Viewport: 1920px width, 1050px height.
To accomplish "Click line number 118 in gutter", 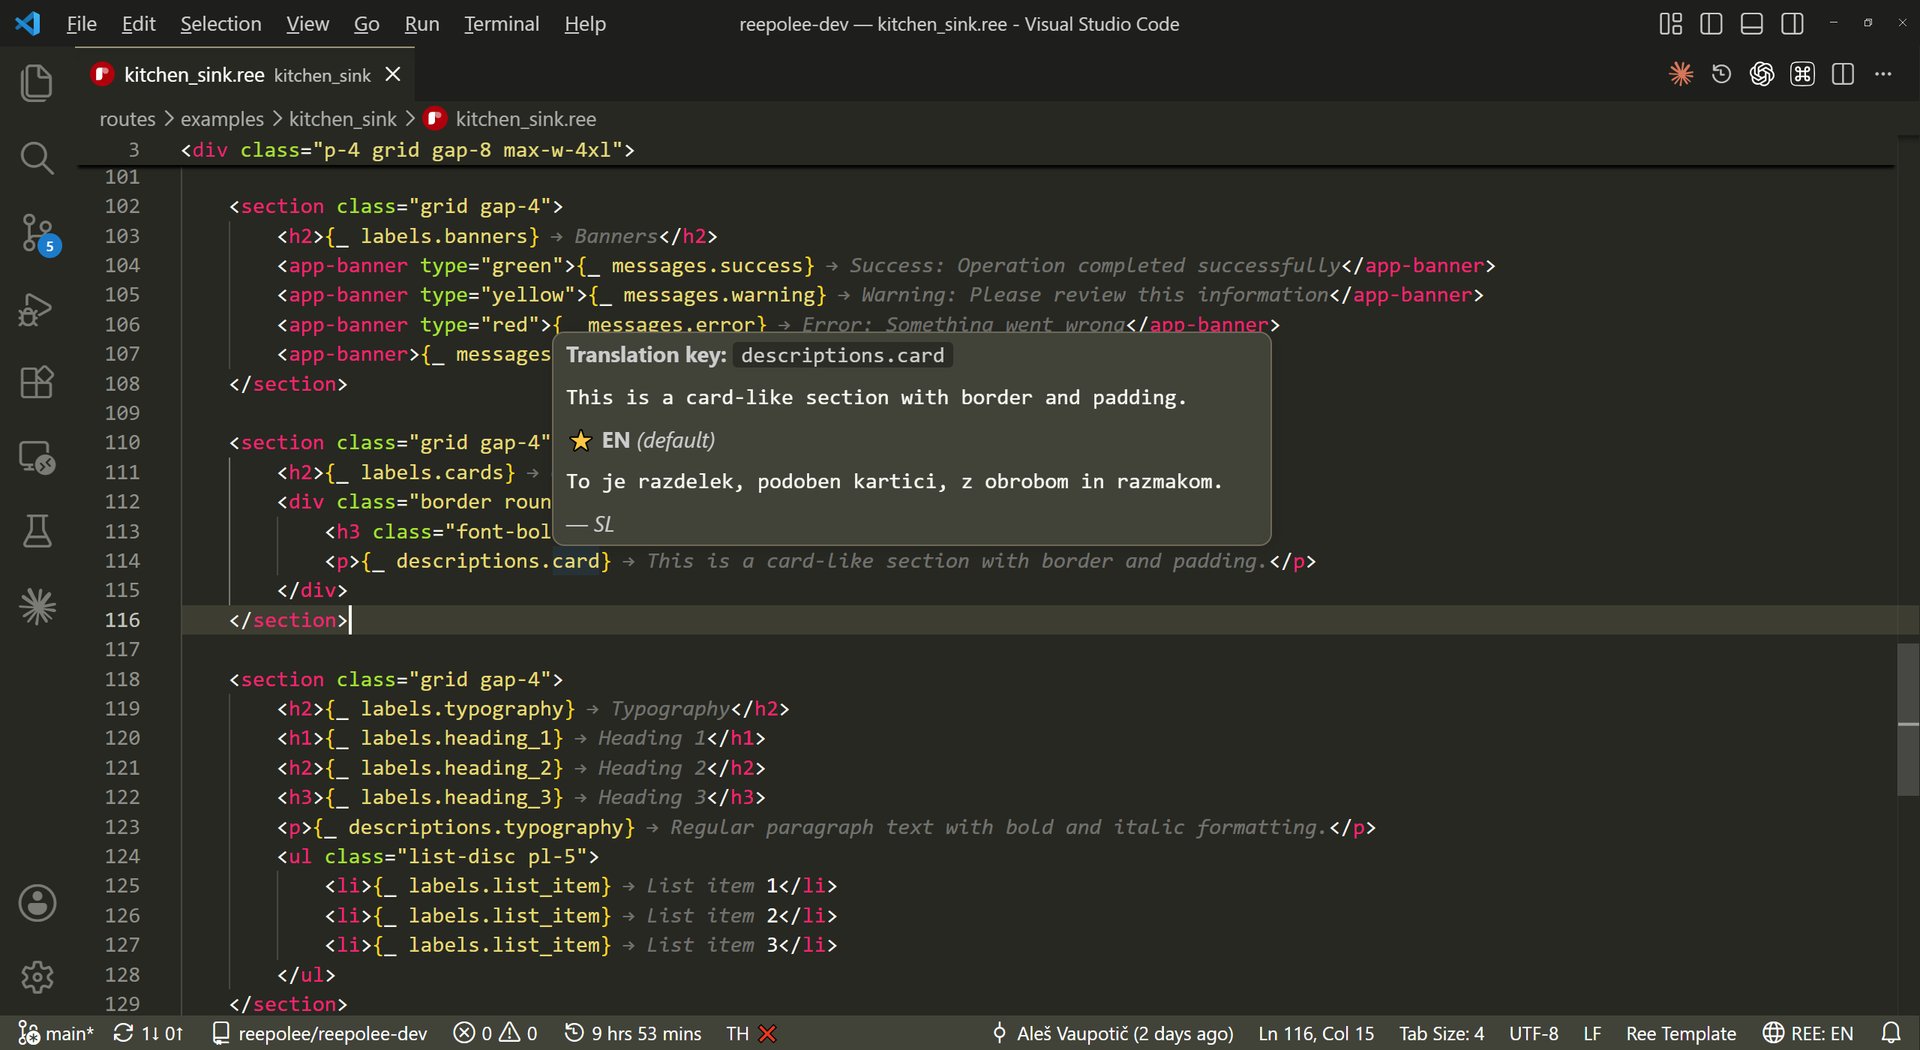I will tap(122, 679).
